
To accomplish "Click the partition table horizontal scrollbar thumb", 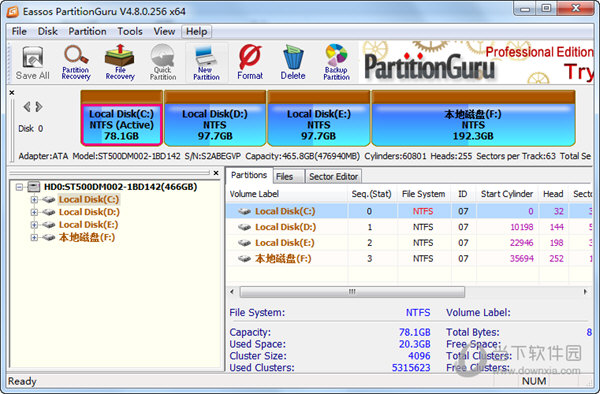I will point(352,292).
